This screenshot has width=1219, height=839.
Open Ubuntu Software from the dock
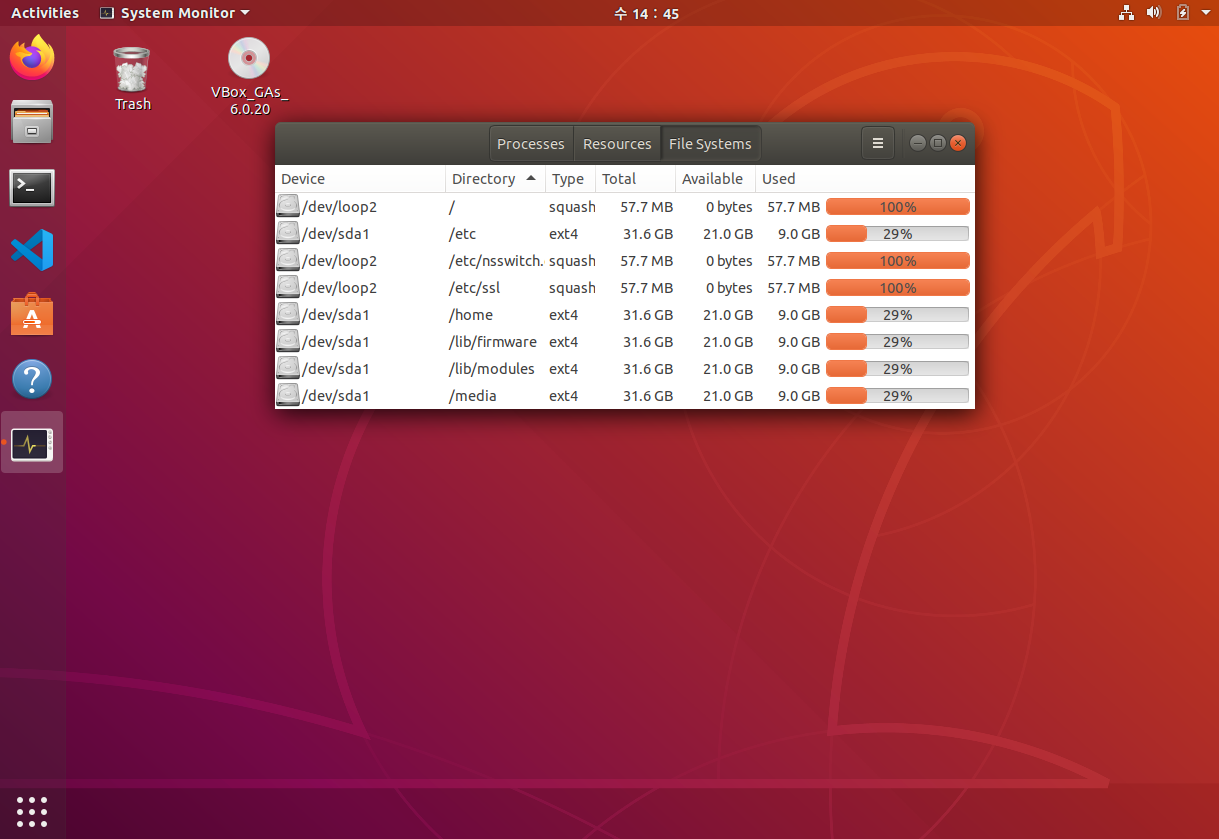pyautogui.click(x=32, y=315)
